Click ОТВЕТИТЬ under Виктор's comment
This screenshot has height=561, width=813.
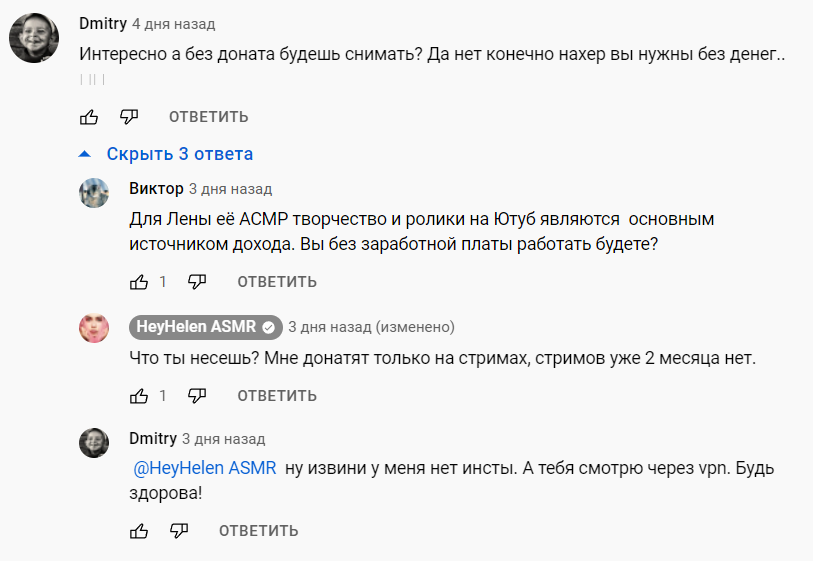pyautogui.click(x=277, y=282)
